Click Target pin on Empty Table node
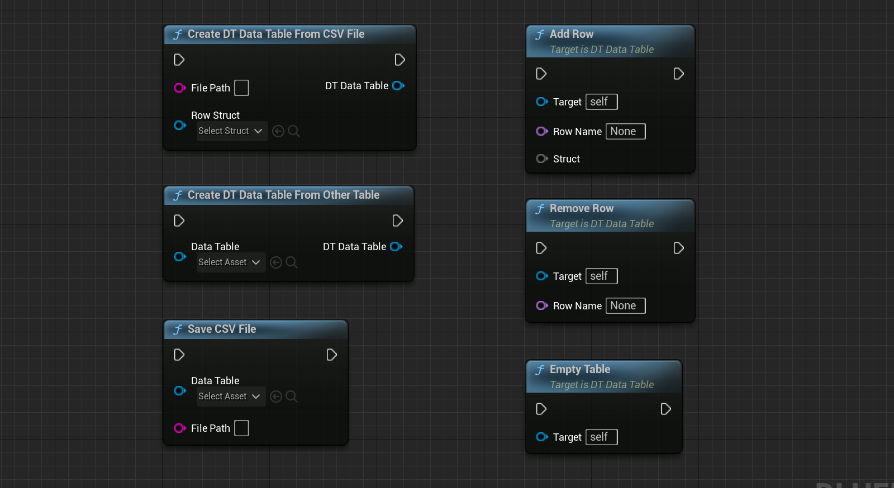The width and height of the screenshot is (894, 488). coord(542,437)
